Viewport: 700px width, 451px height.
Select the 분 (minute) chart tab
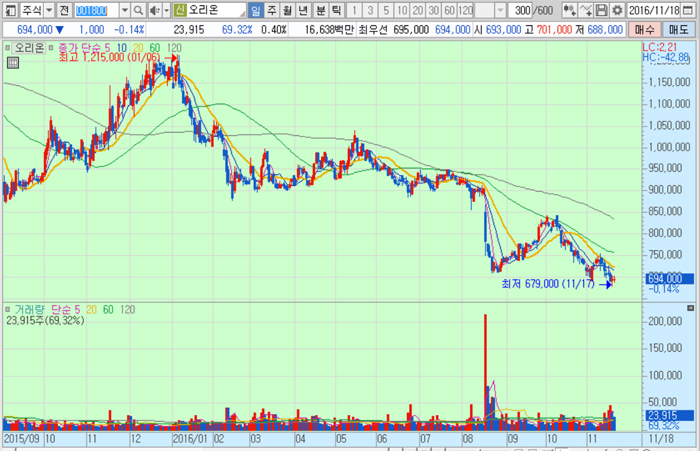(x=320, y=10)
